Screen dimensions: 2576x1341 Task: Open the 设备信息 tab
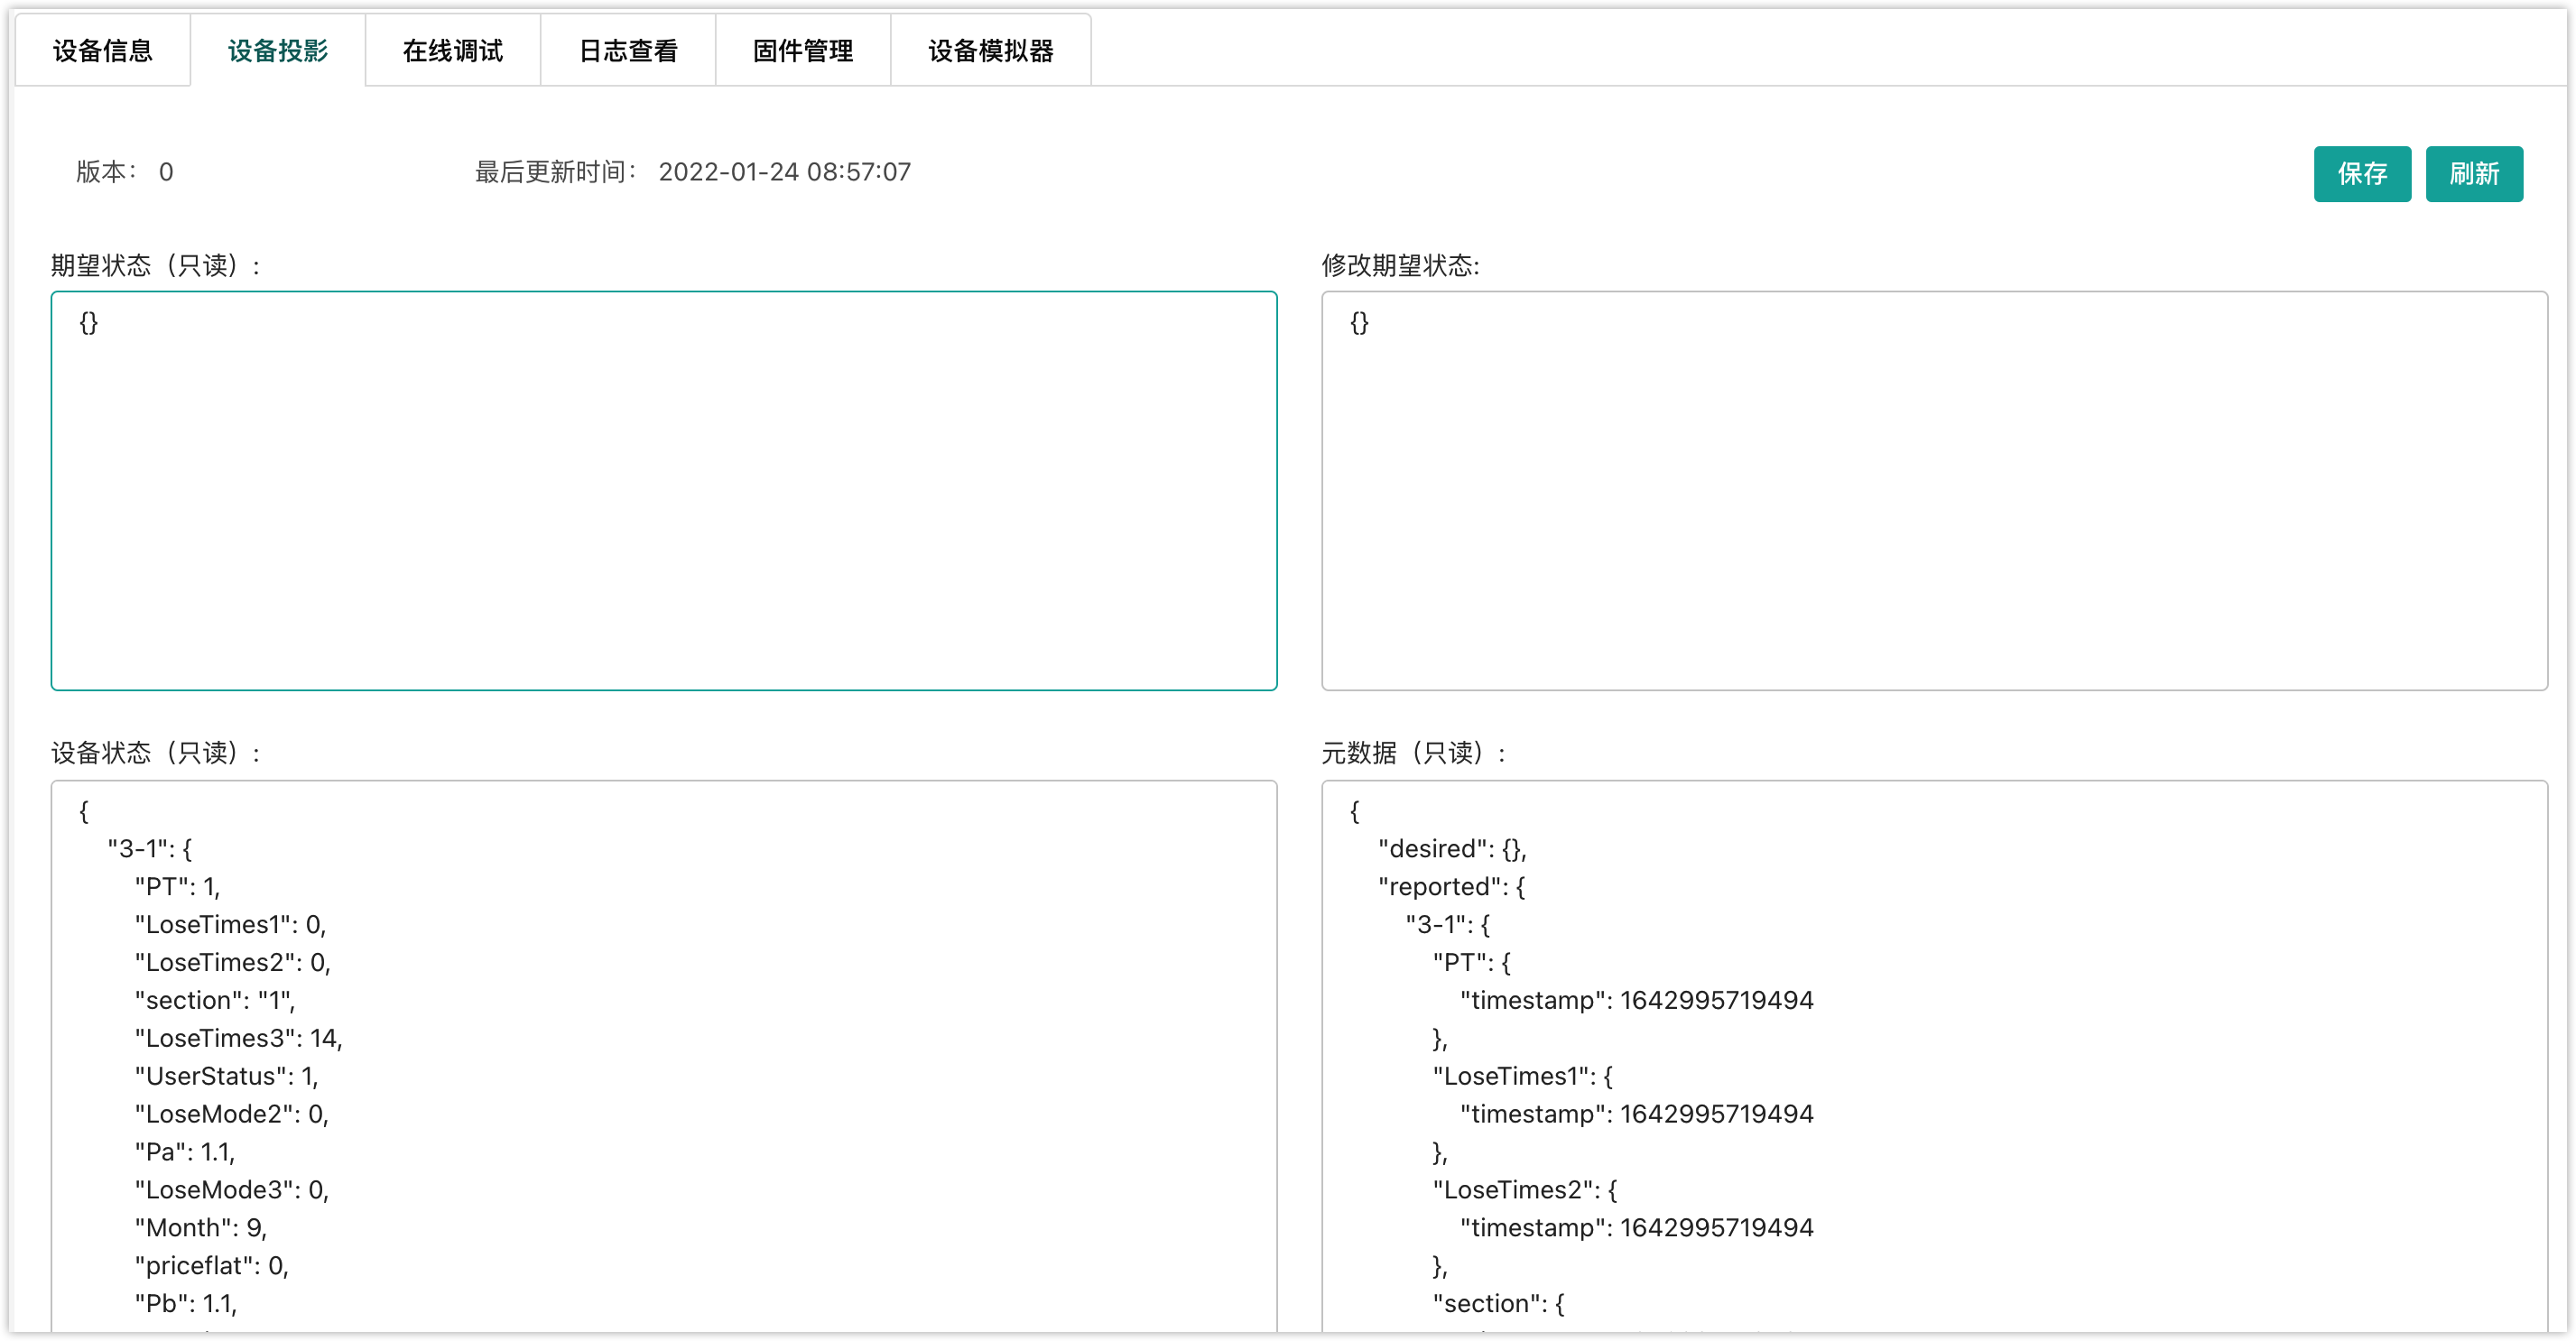[102, 50]
